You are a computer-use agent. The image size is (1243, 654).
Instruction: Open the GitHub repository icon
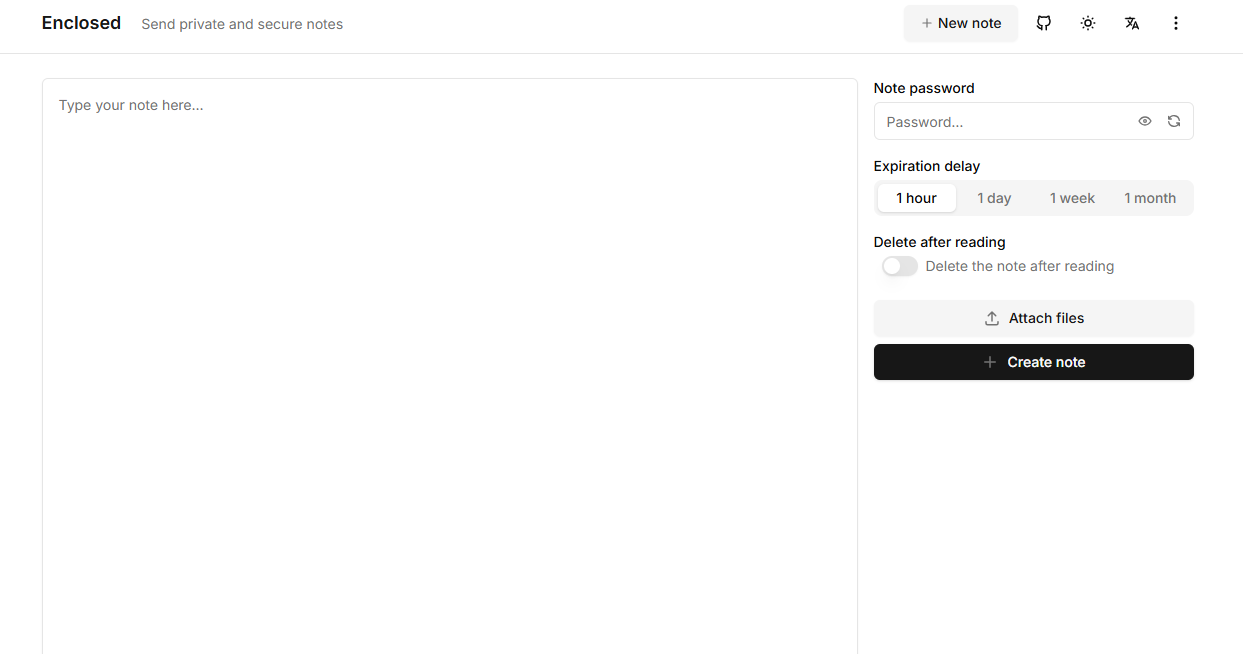click(1043, 22)
